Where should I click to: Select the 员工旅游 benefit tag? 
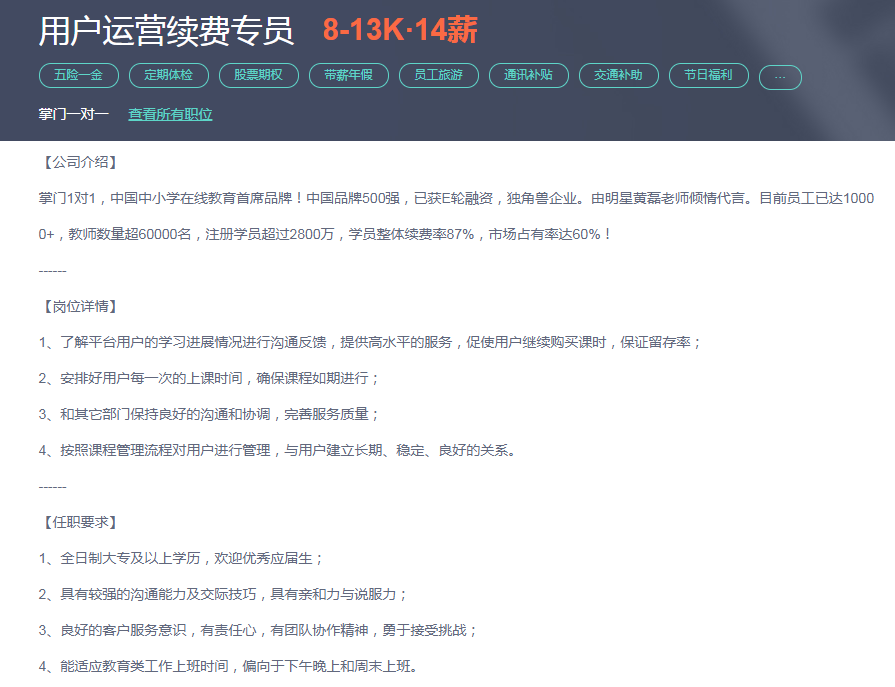pos(438,75)
